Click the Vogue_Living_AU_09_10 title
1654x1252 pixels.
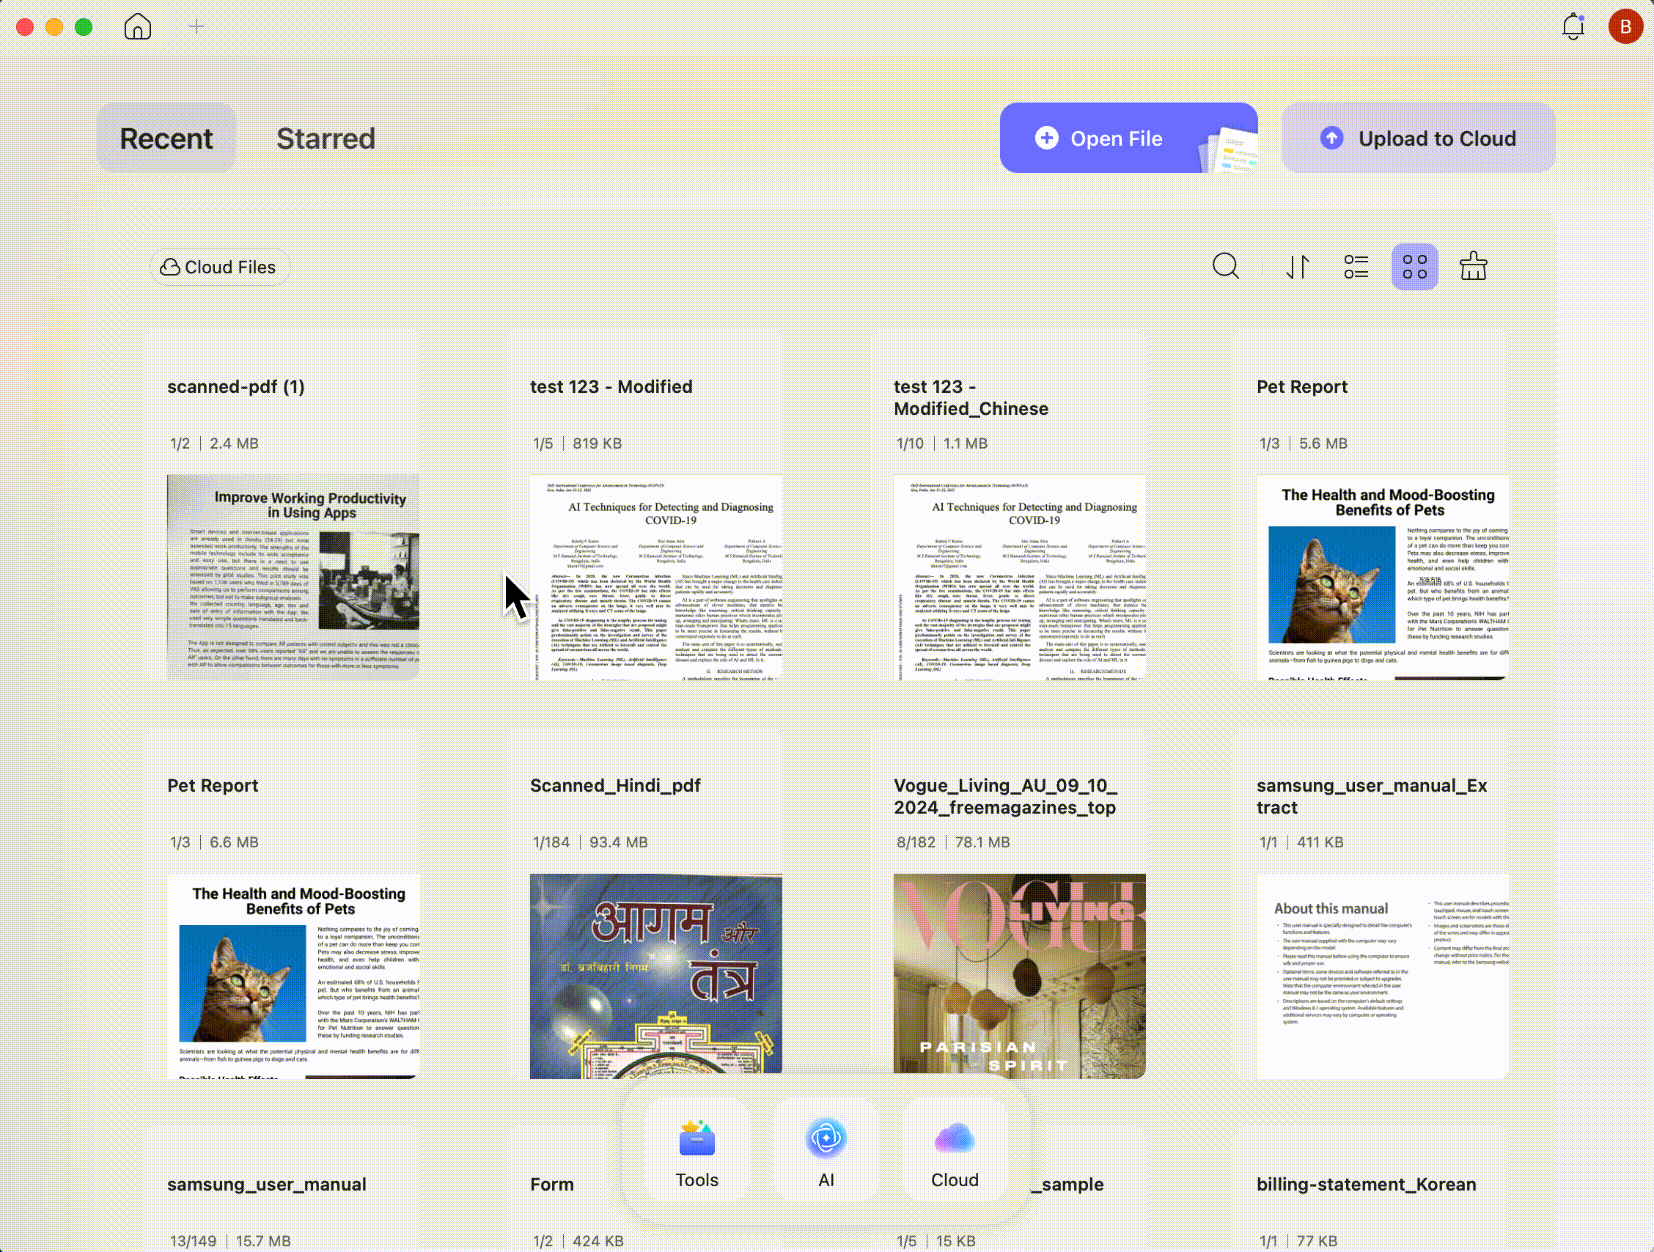(x=1005, y=797)
